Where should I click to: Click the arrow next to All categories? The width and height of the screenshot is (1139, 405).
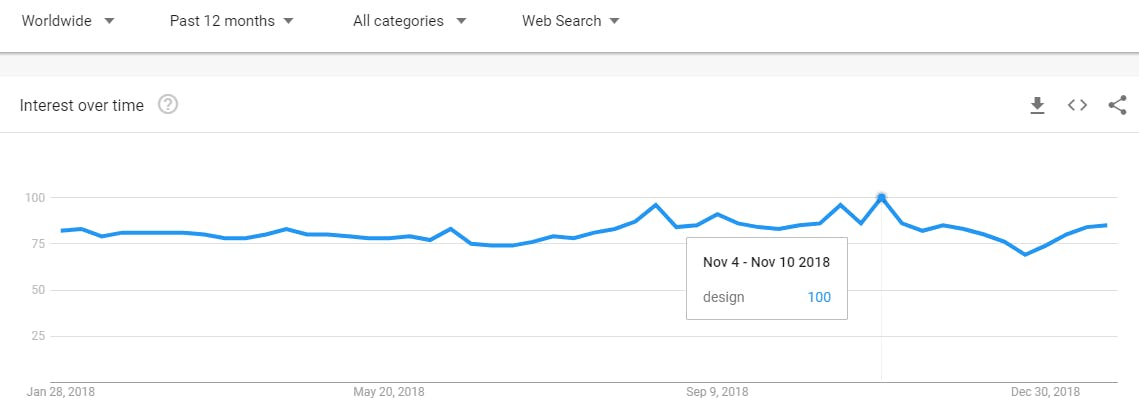coord(461,21)
